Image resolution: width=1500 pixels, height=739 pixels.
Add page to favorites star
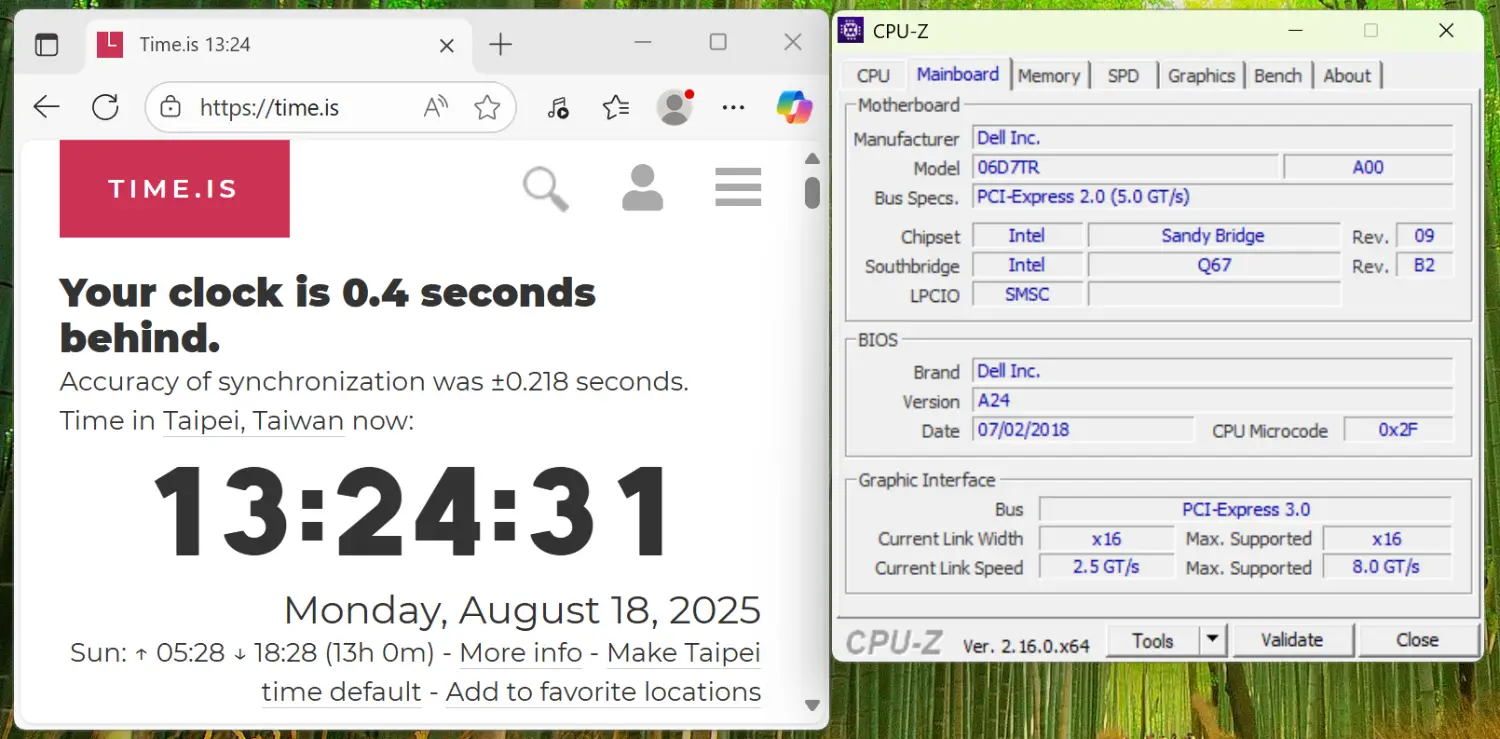click(x=487, y=107)
